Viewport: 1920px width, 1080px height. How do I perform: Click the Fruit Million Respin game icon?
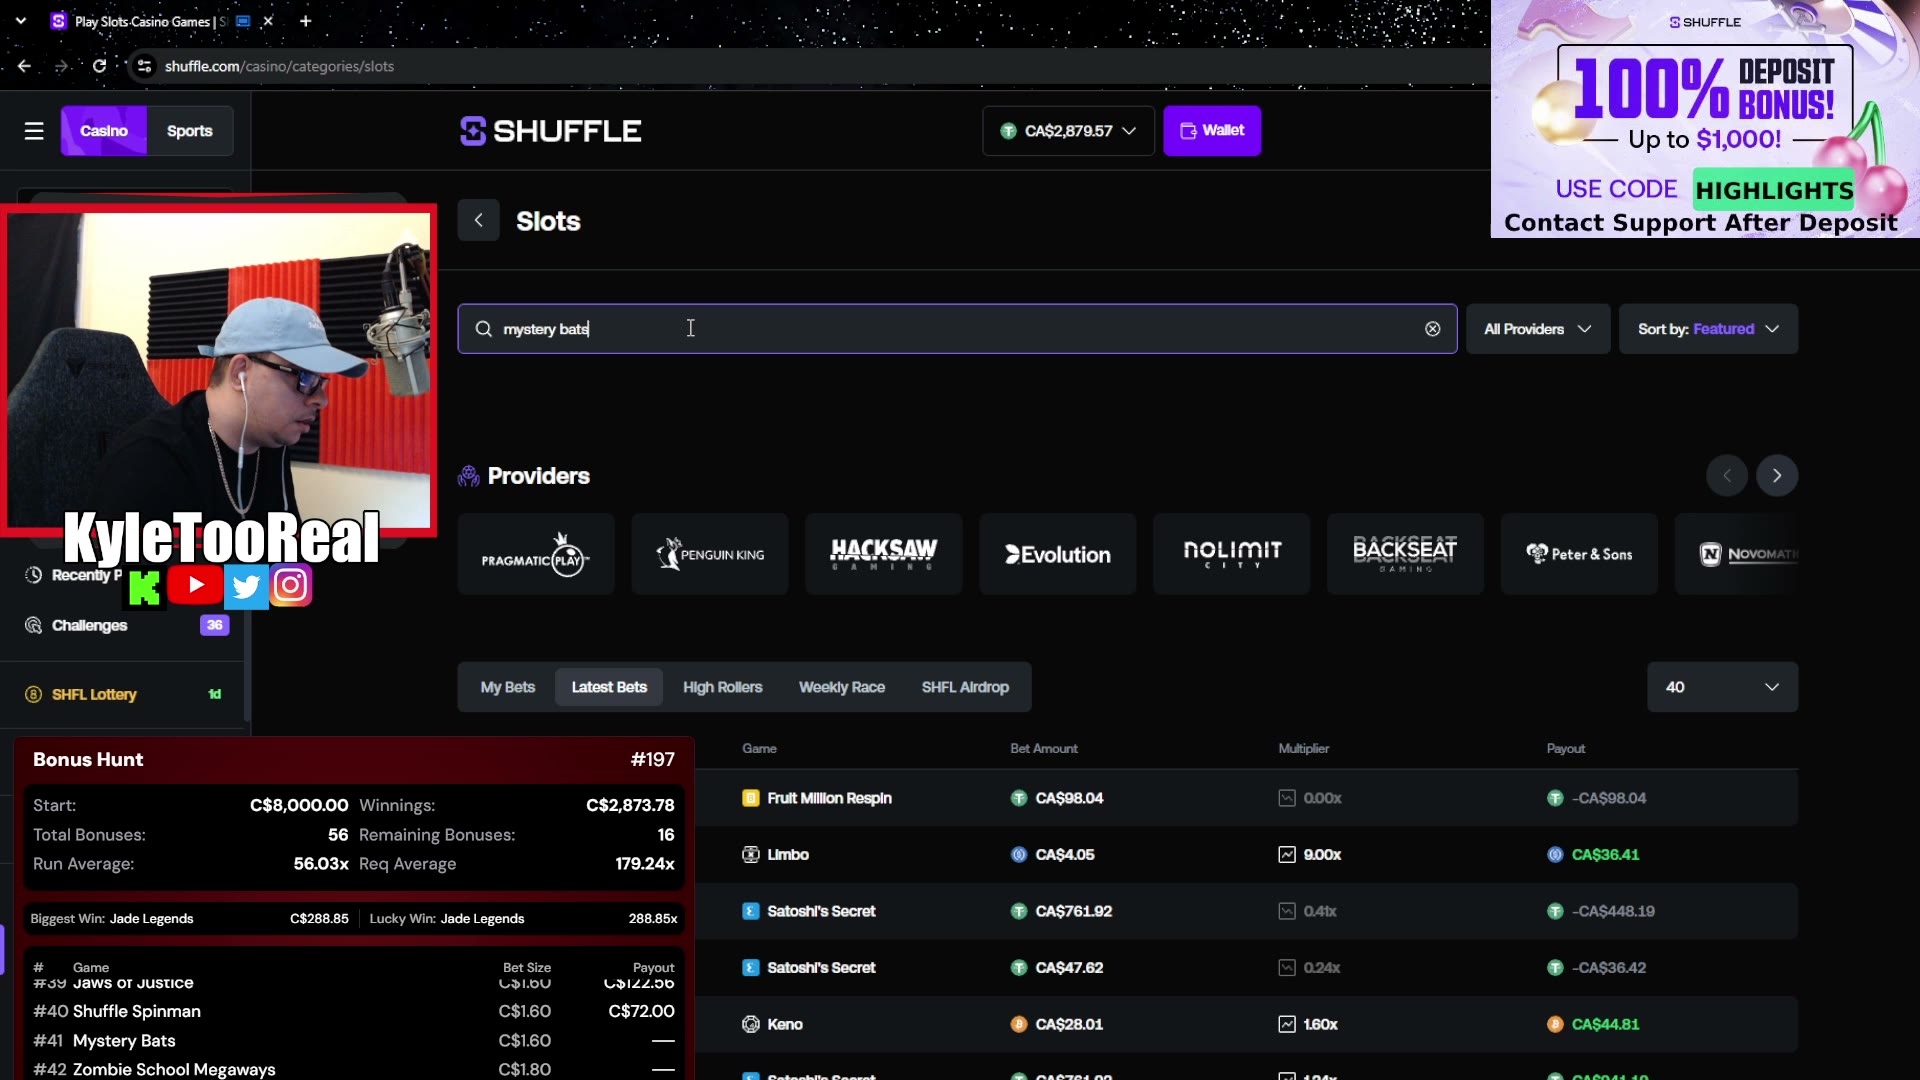pos(750,798)
